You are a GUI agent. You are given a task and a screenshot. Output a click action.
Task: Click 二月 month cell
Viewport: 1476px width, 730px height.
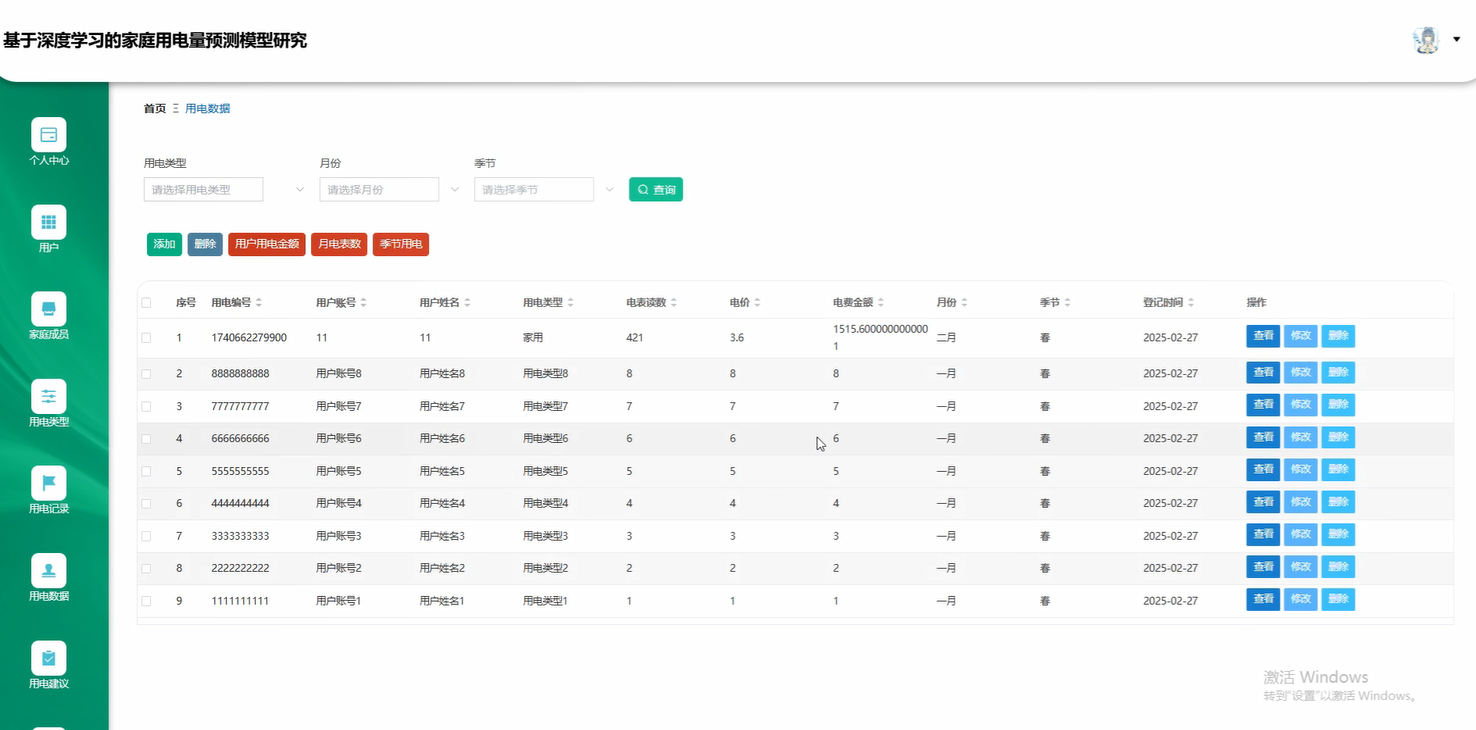[x=946, y=338]
